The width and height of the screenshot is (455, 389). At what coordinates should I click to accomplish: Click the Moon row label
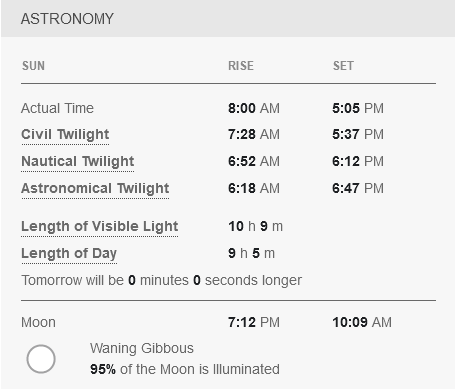(38, 323)
